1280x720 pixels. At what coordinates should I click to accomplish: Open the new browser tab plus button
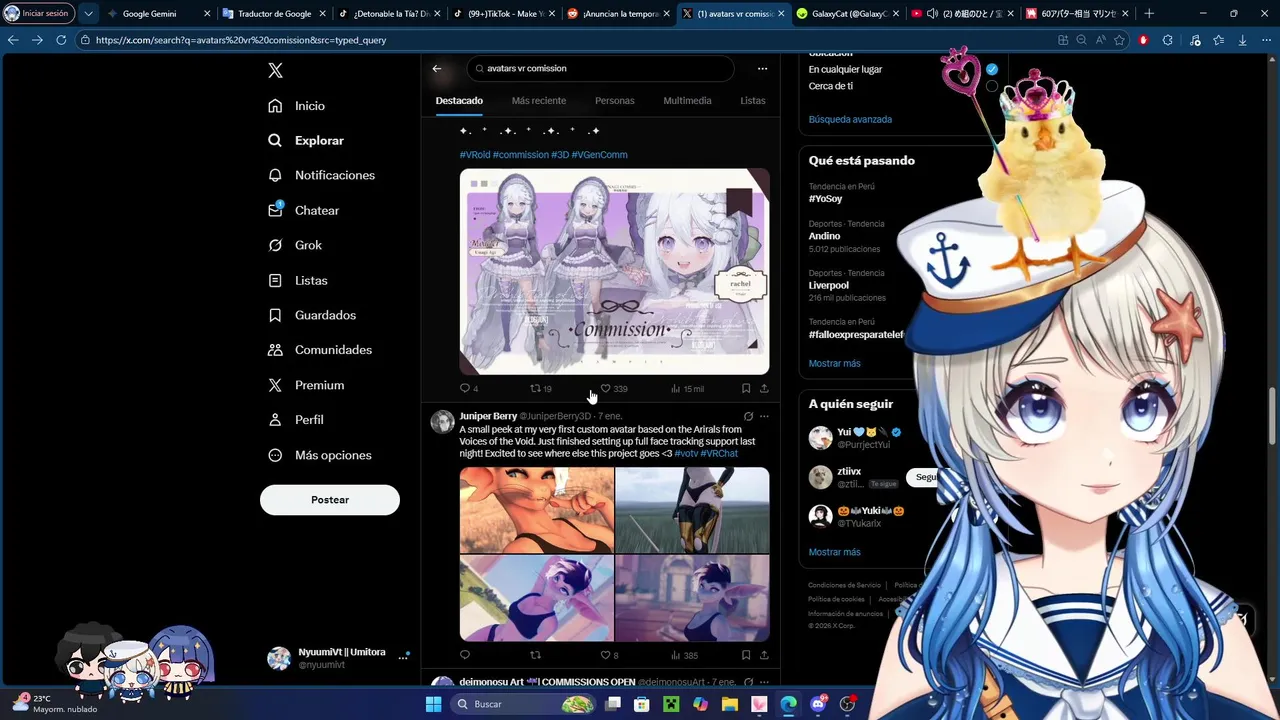tap(1149, 14)
